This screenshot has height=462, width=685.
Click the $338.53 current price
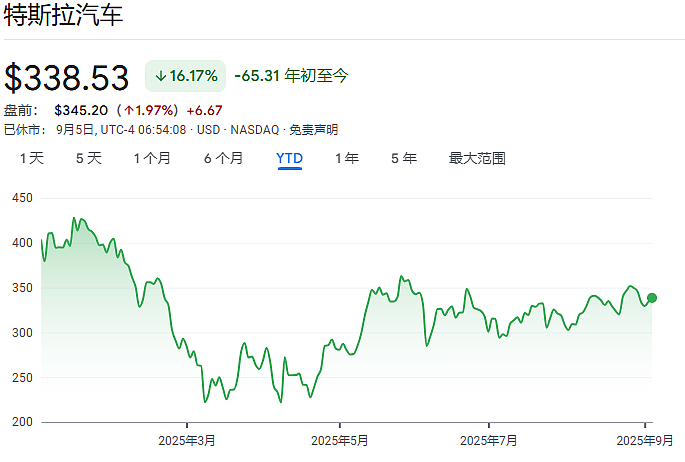pyautogui.click(x=66, y=78)
